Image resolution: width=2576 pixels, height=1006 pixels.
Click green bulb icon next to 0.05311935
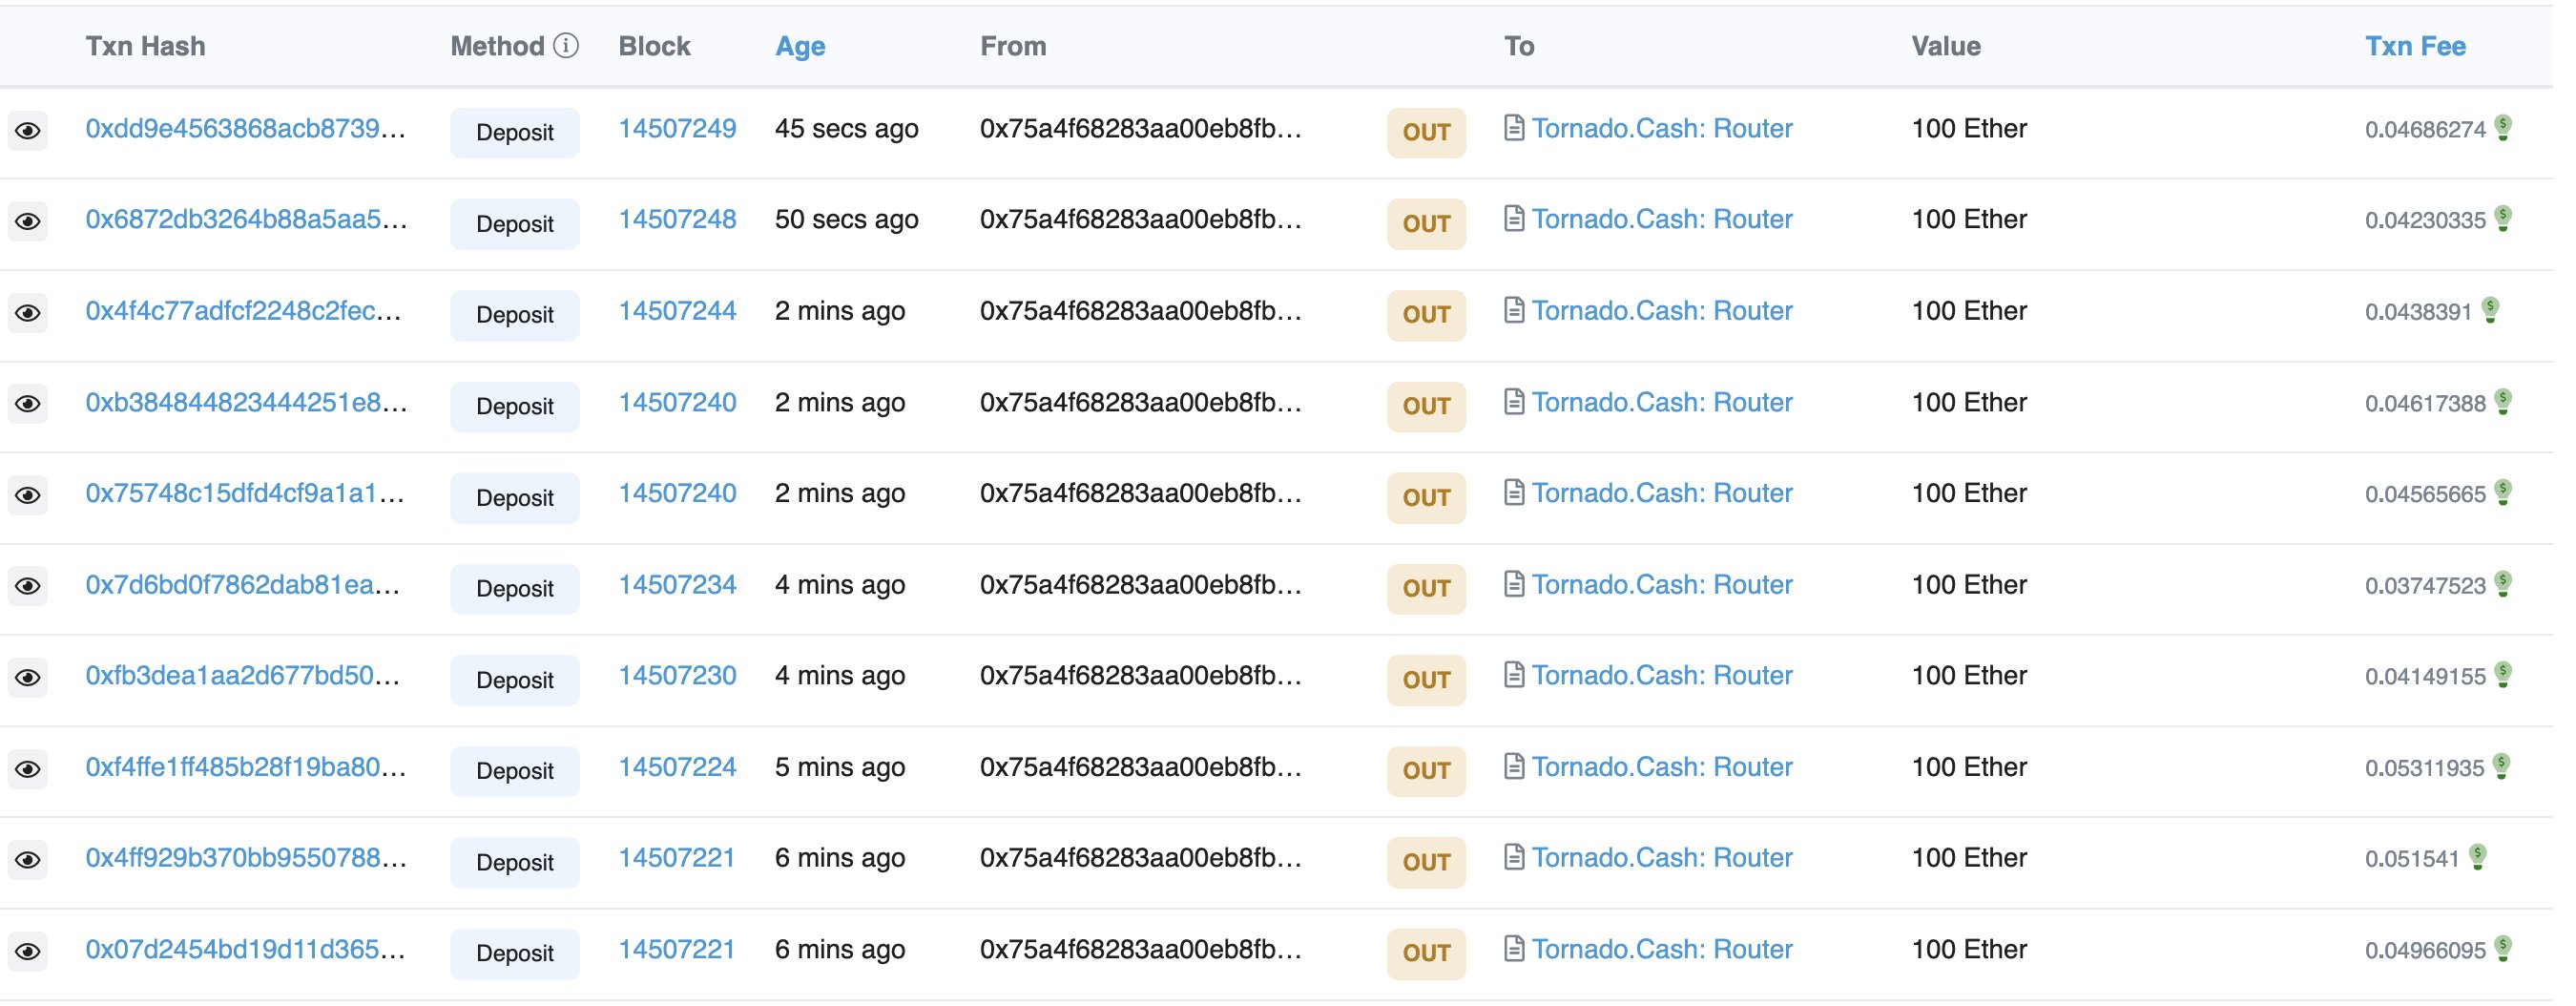[x=2502, y=767]
